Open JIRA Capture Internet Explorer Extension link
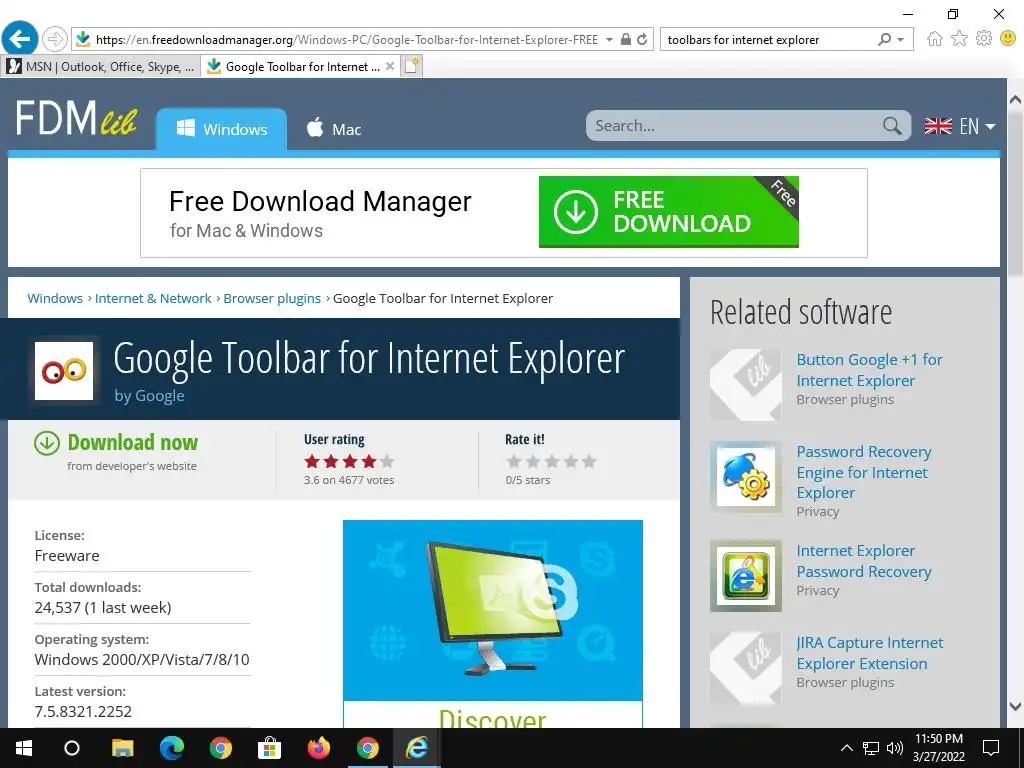This screenshot has width=1024, height=768. point(869,653)
